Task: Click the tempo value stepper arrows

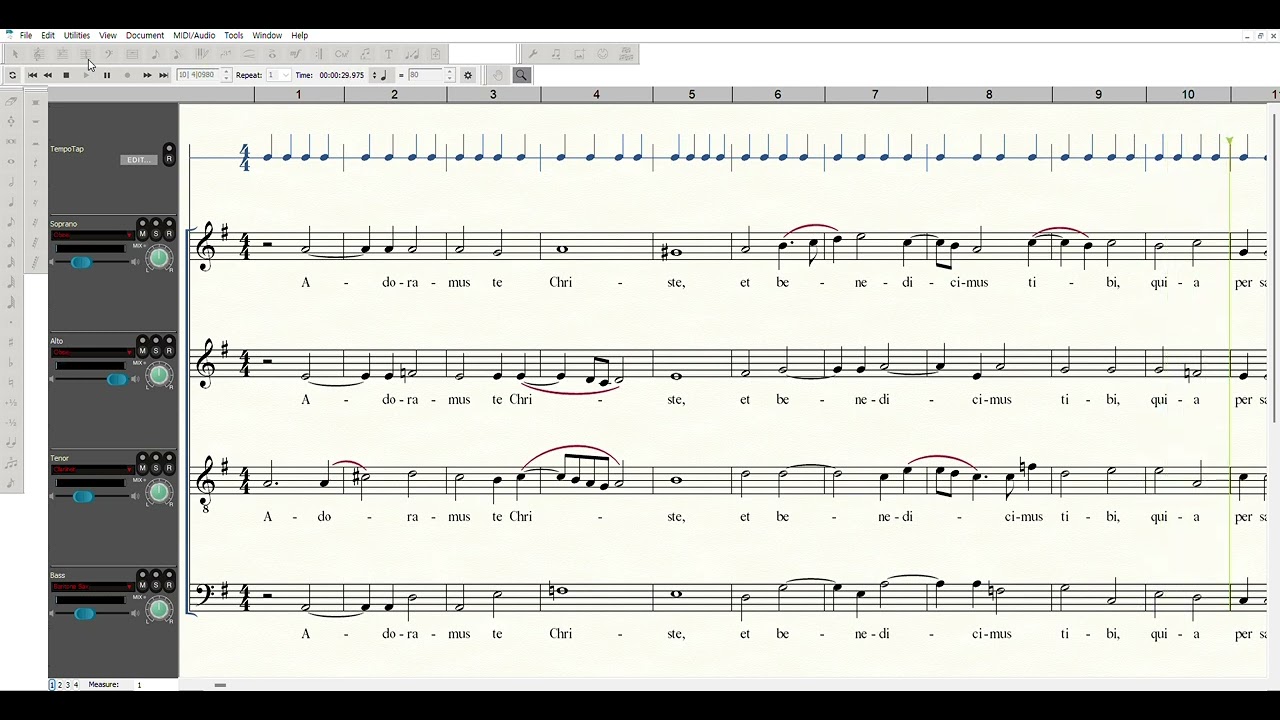Action: coord(450,75)
